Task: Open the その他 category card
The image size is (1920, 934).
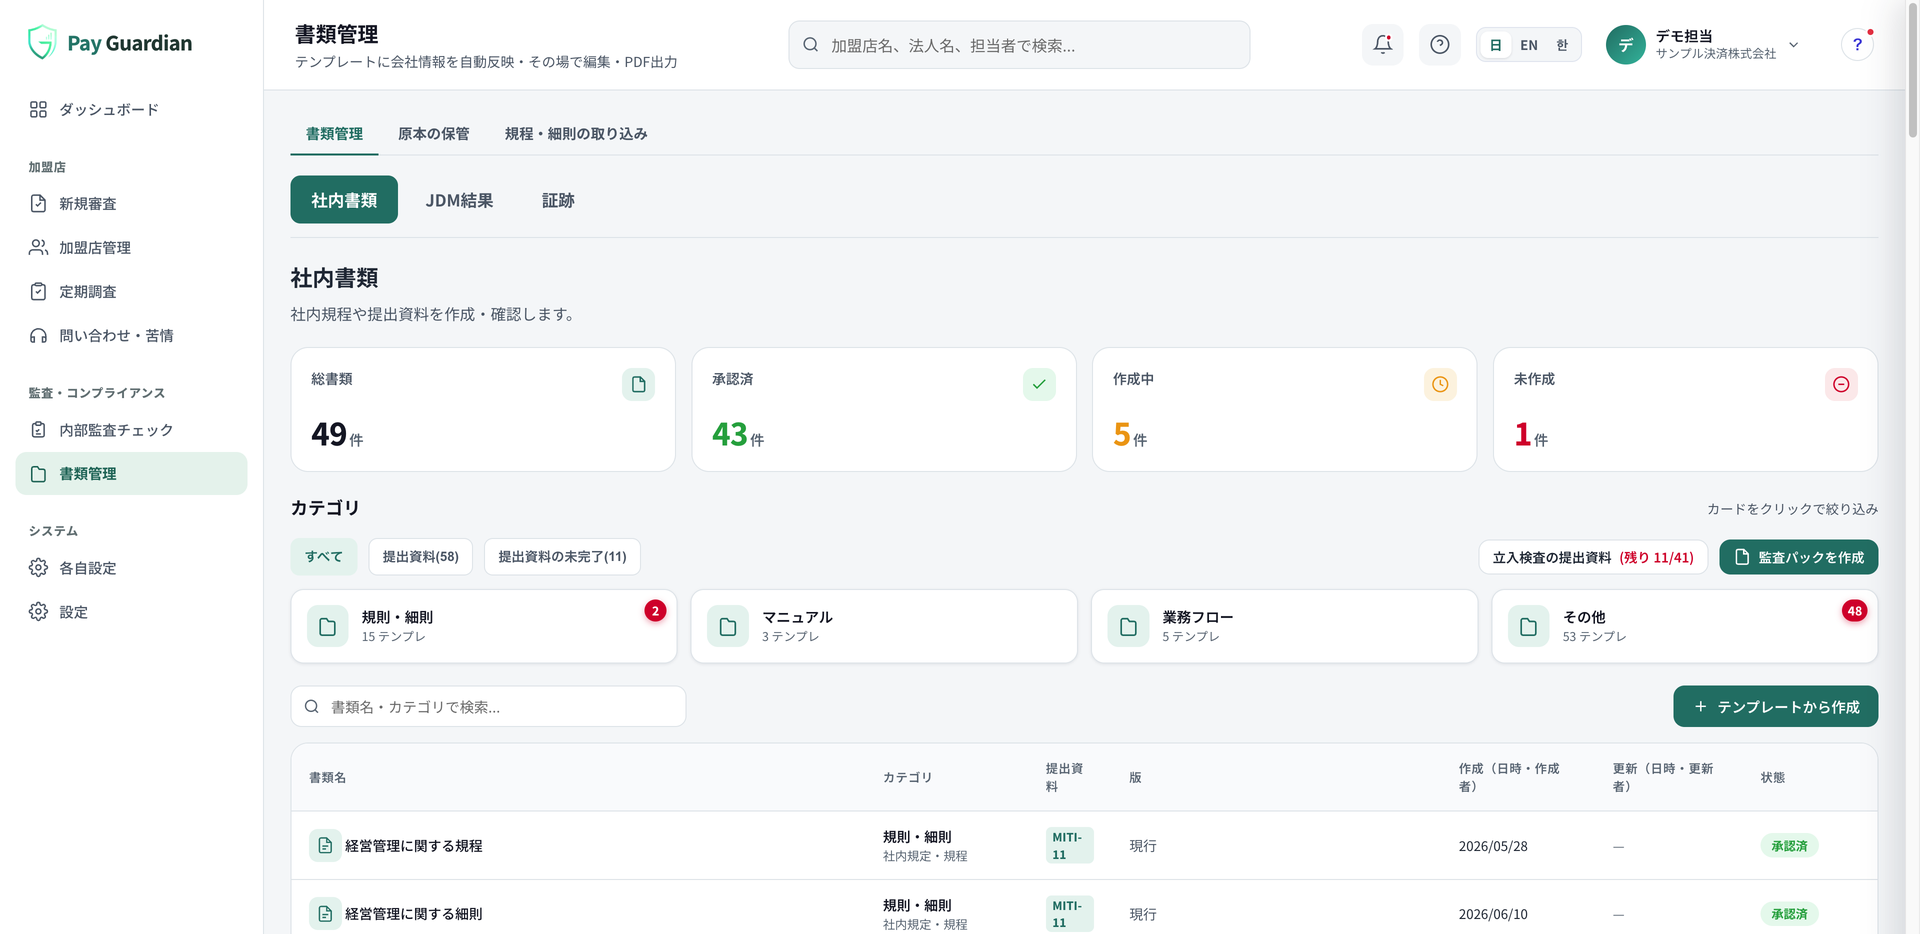Action: 1684,626
